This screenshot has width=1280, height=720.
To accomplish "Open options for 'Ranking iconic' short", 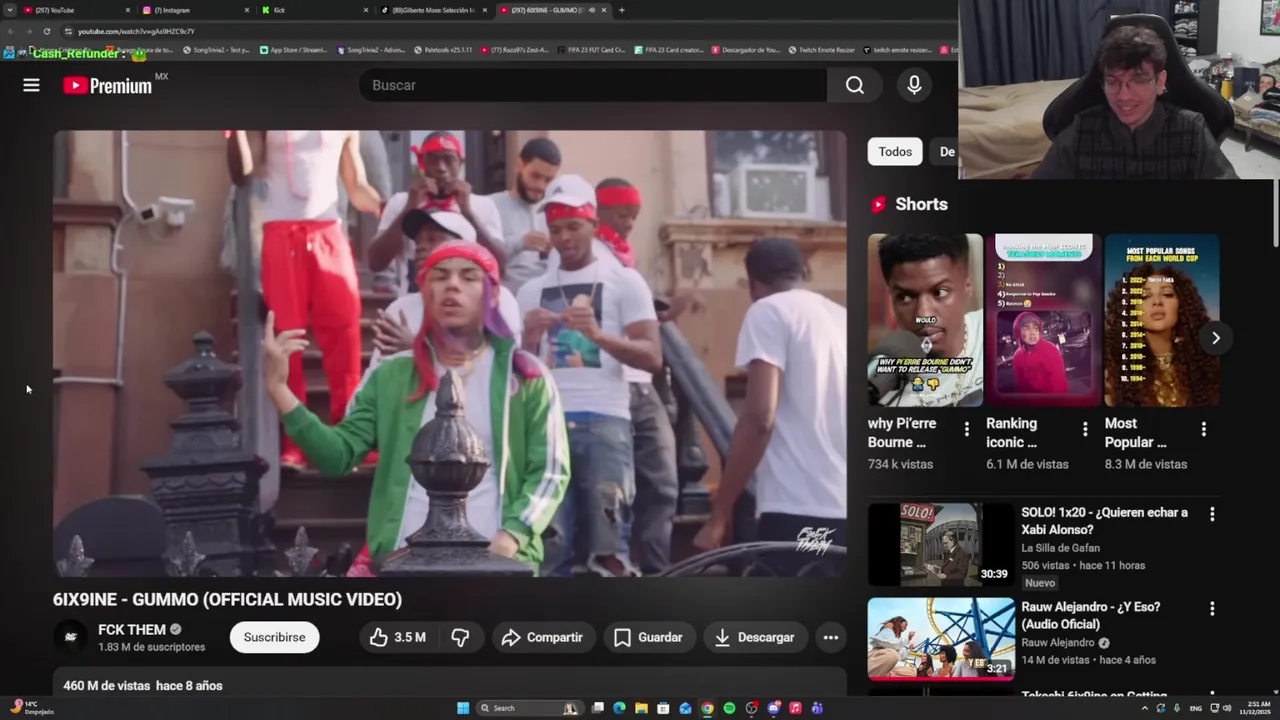I will [x=1085, y=429].
